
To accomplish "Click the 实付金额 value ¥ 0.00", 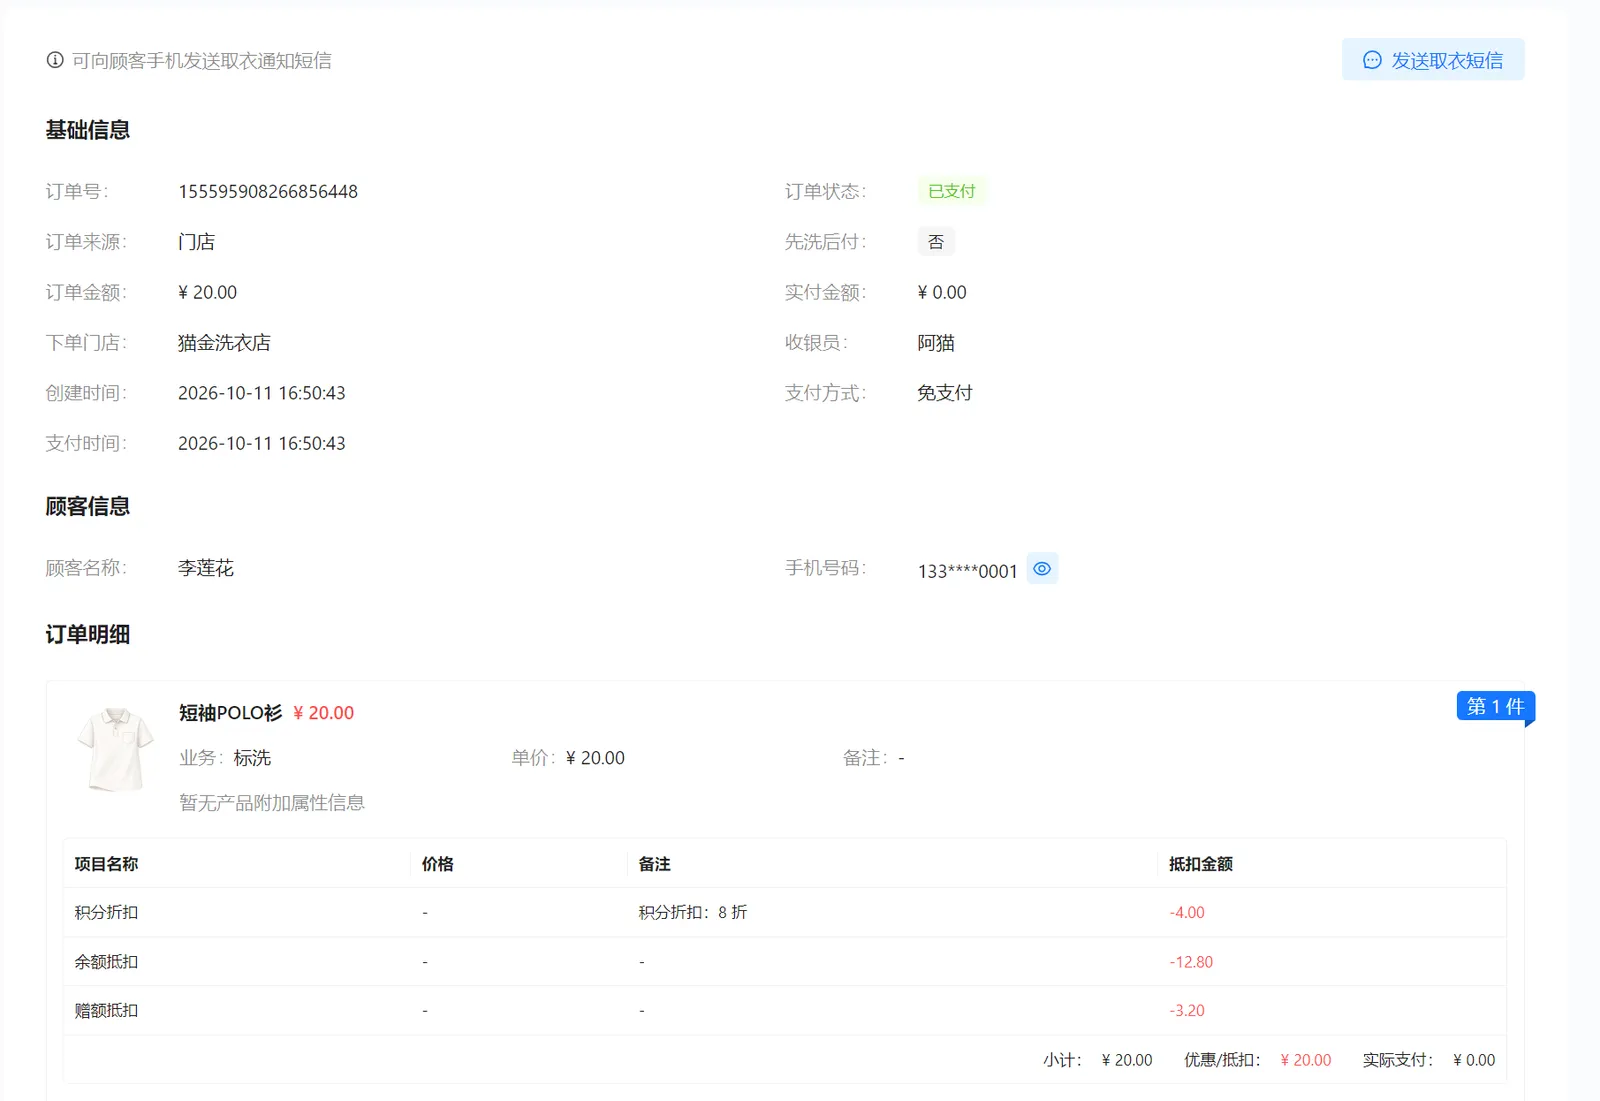I will pyautogui.click(x=942, y=293).
